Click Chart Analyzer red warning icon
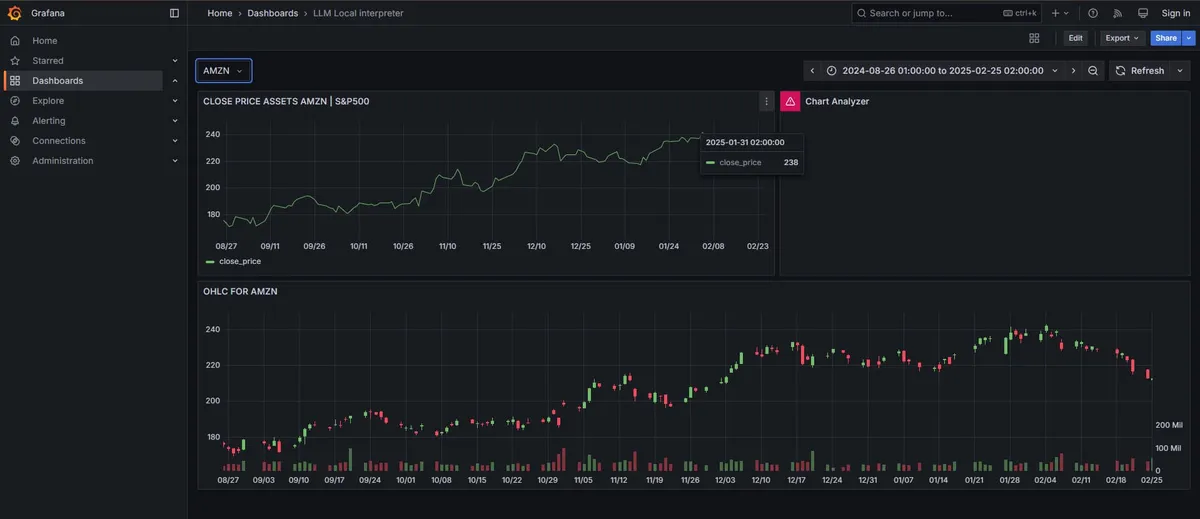1200x519 pixels. pos(790,101)
